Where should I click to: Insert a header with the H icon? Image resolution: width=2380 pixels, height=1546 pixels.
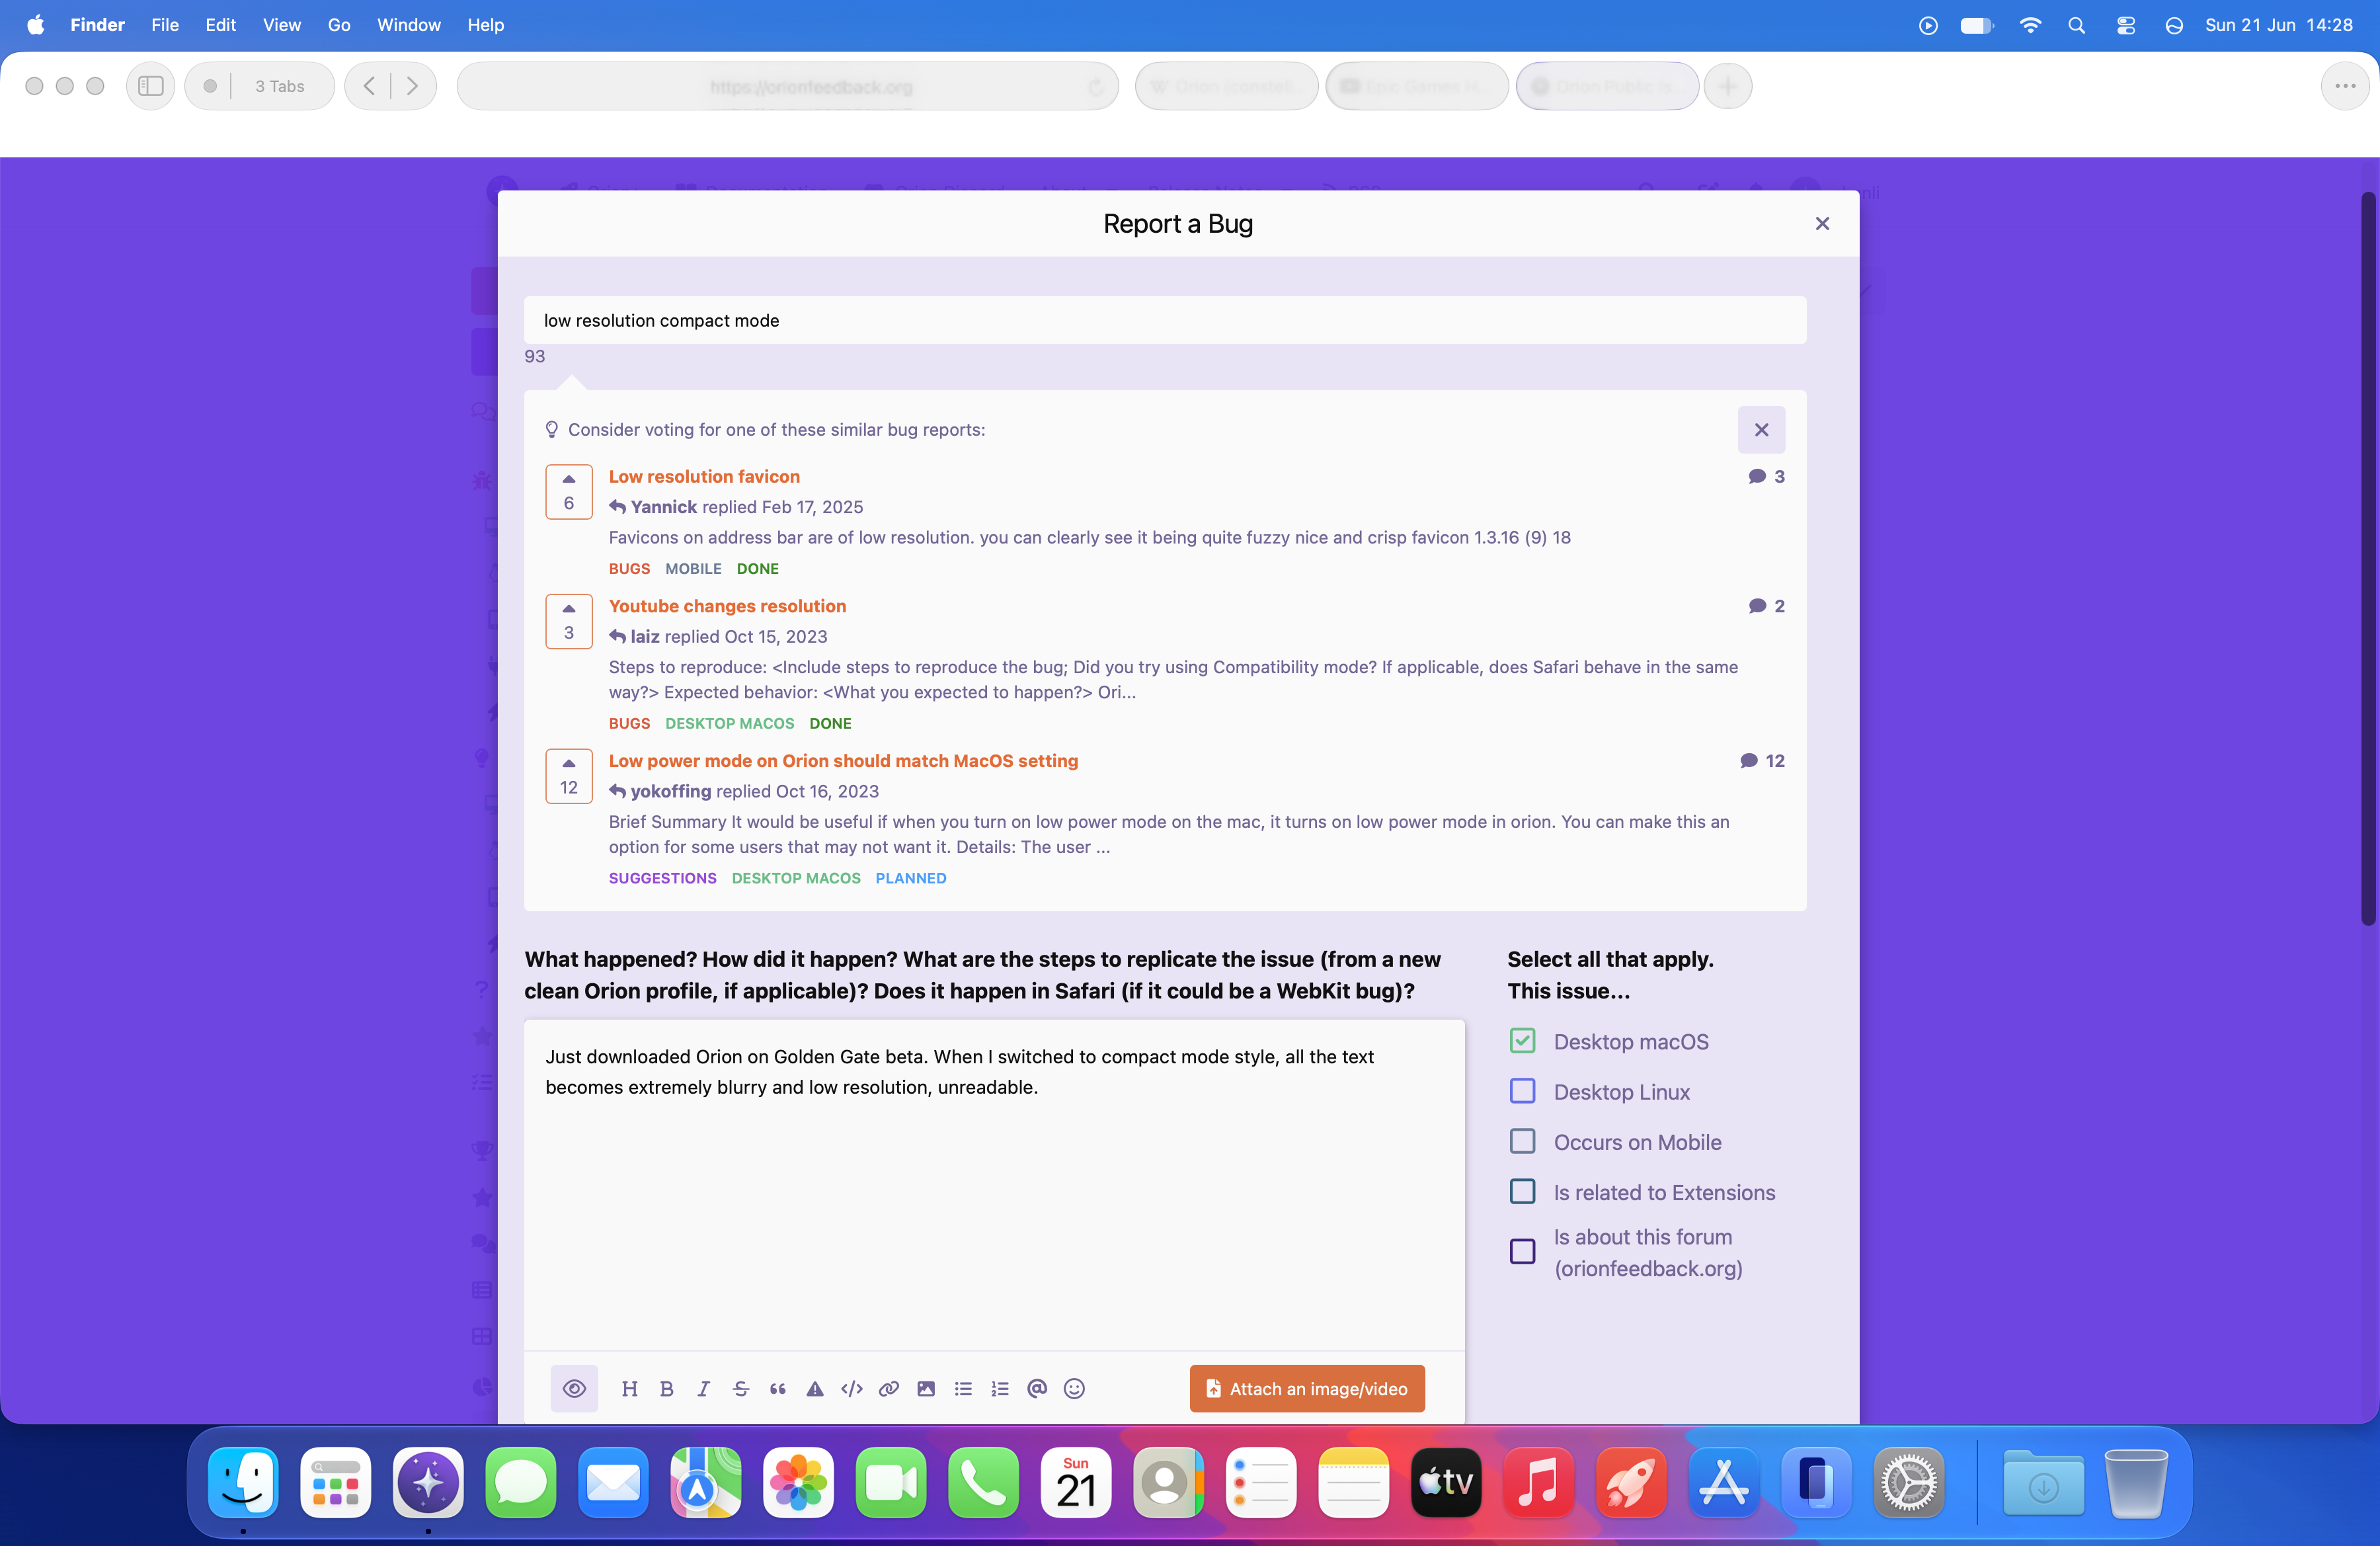[x=629, y=1388]
